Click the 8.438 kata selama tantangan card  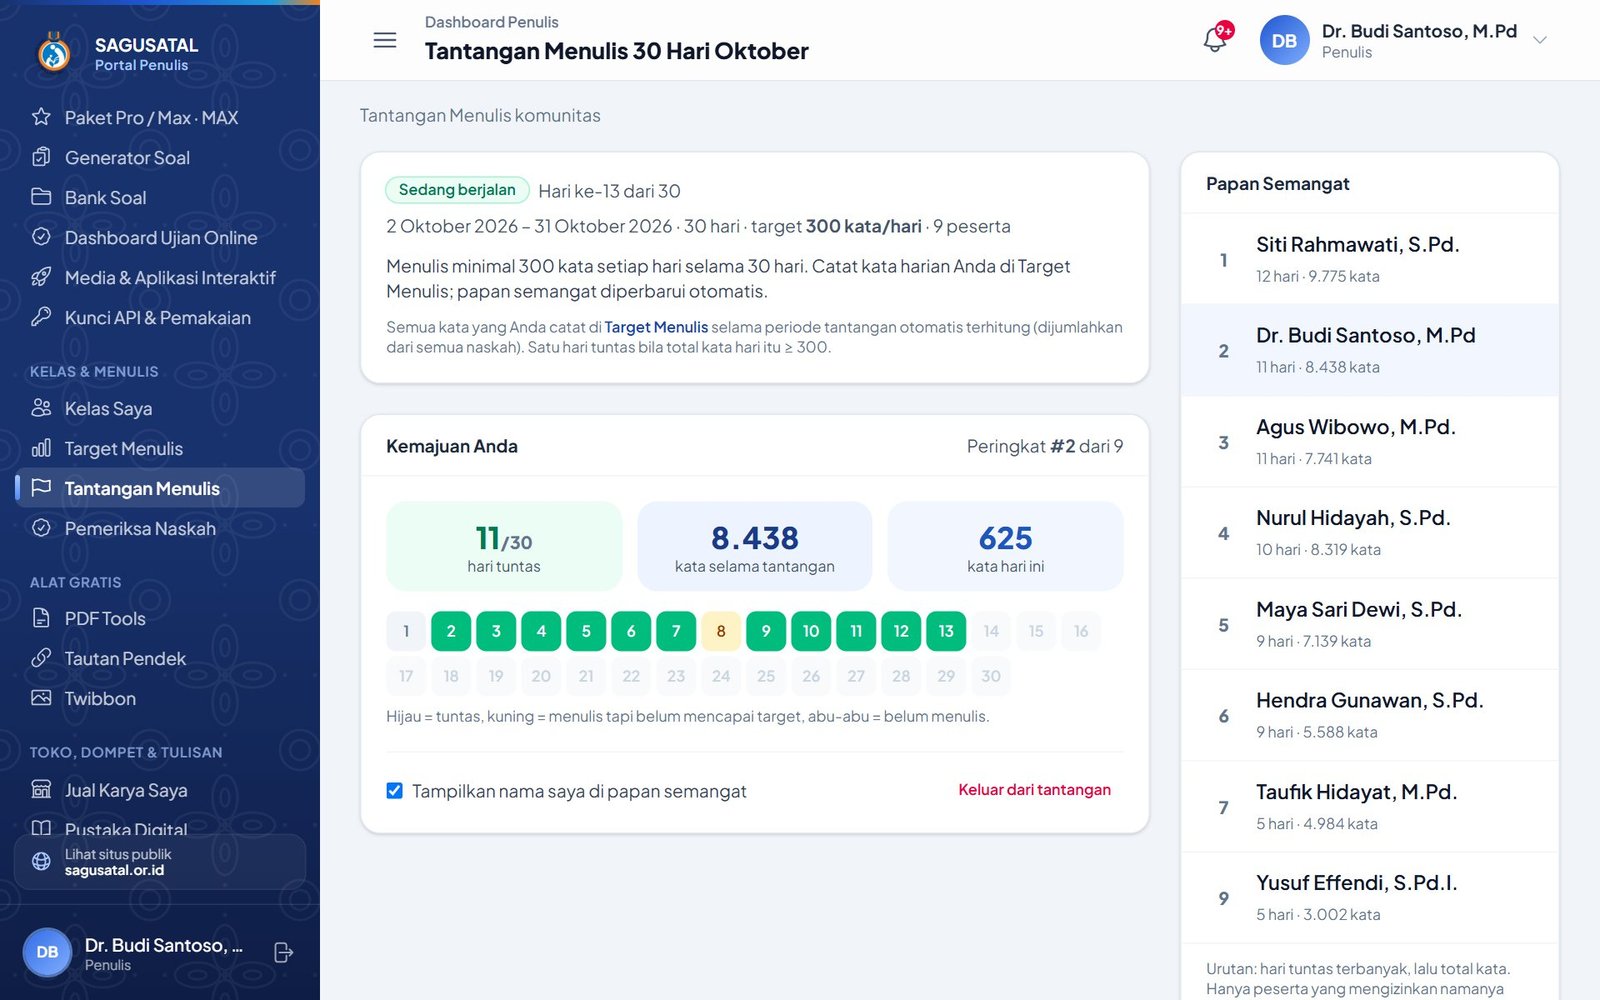click(x=755, y=546)
